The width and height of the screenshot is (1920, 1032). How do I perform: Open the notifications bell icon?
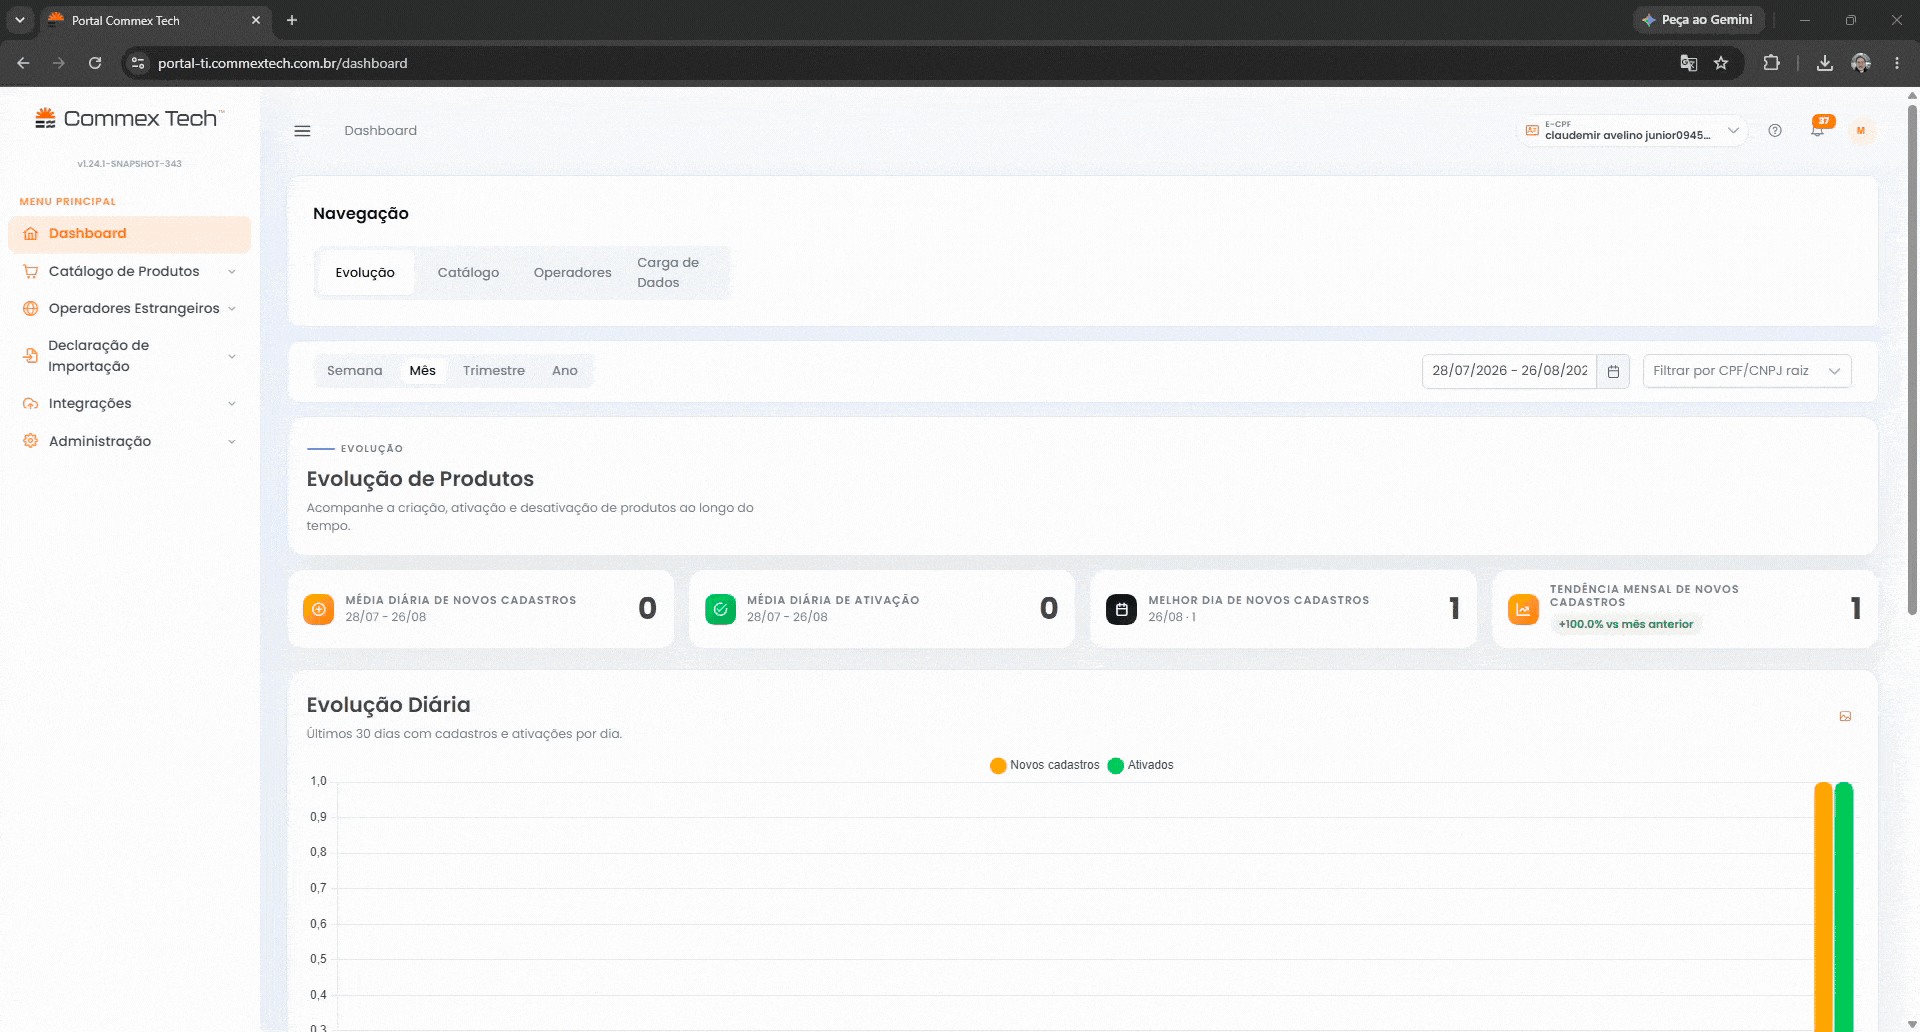click(x=1817, y=130)
